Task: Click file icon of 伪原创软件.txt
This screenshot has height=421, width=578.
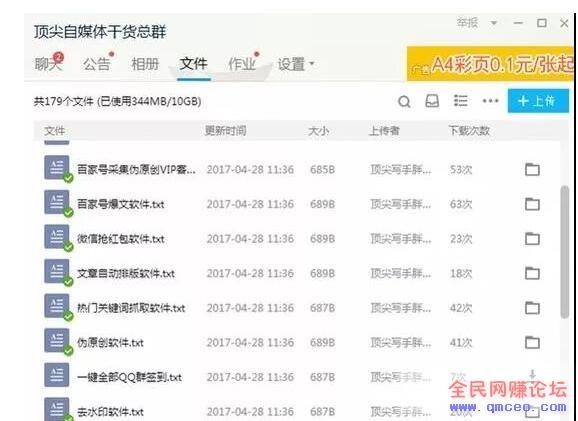Action: click(57, 341)
